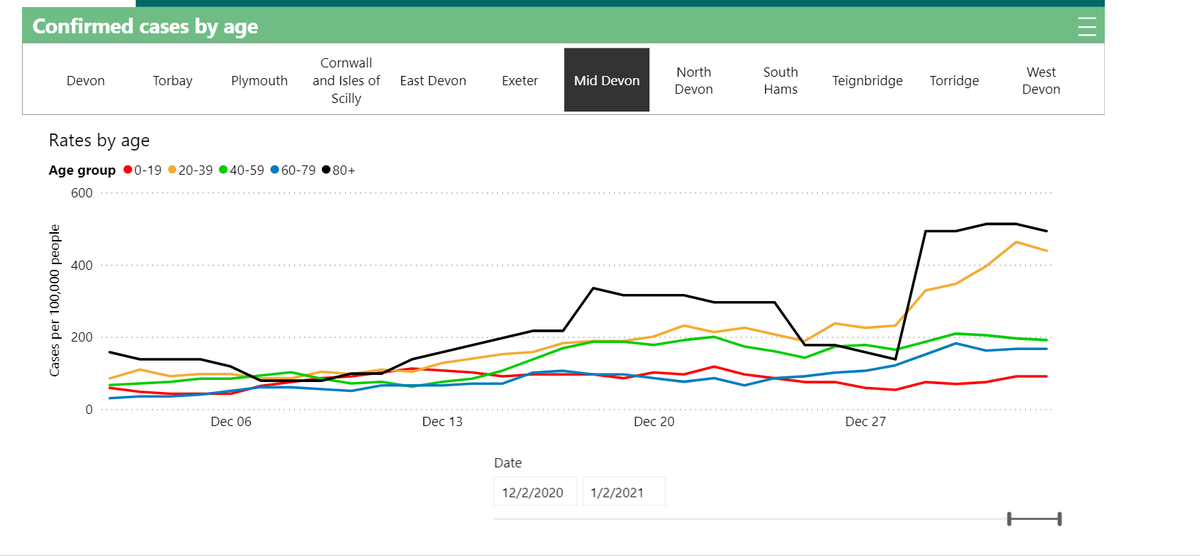The image size is (1200, 556).
Task: Click the black 80+ legend marker
Action: coord(327,170)
